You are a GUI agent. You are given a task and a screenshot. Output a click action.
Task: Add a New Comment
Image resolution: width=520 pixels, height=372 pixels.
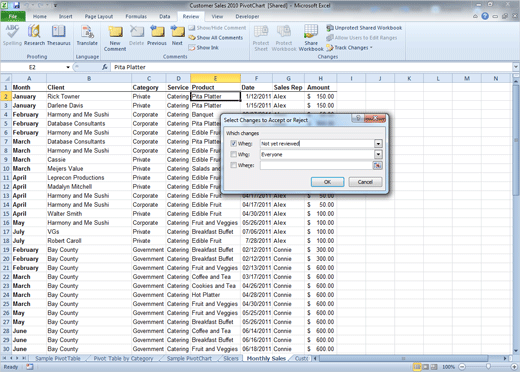115,38
